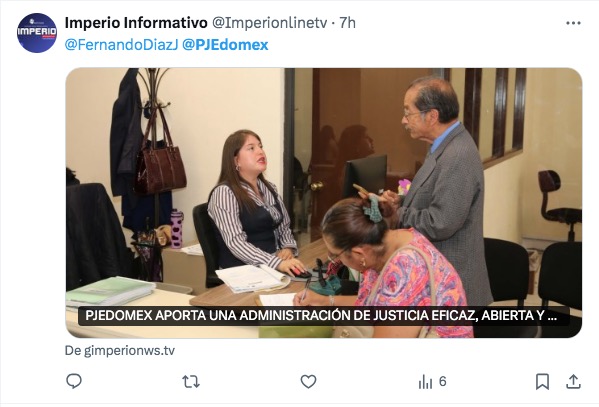
Task: Open the tweet via 7h timestamp
Action: click(348, 23)
